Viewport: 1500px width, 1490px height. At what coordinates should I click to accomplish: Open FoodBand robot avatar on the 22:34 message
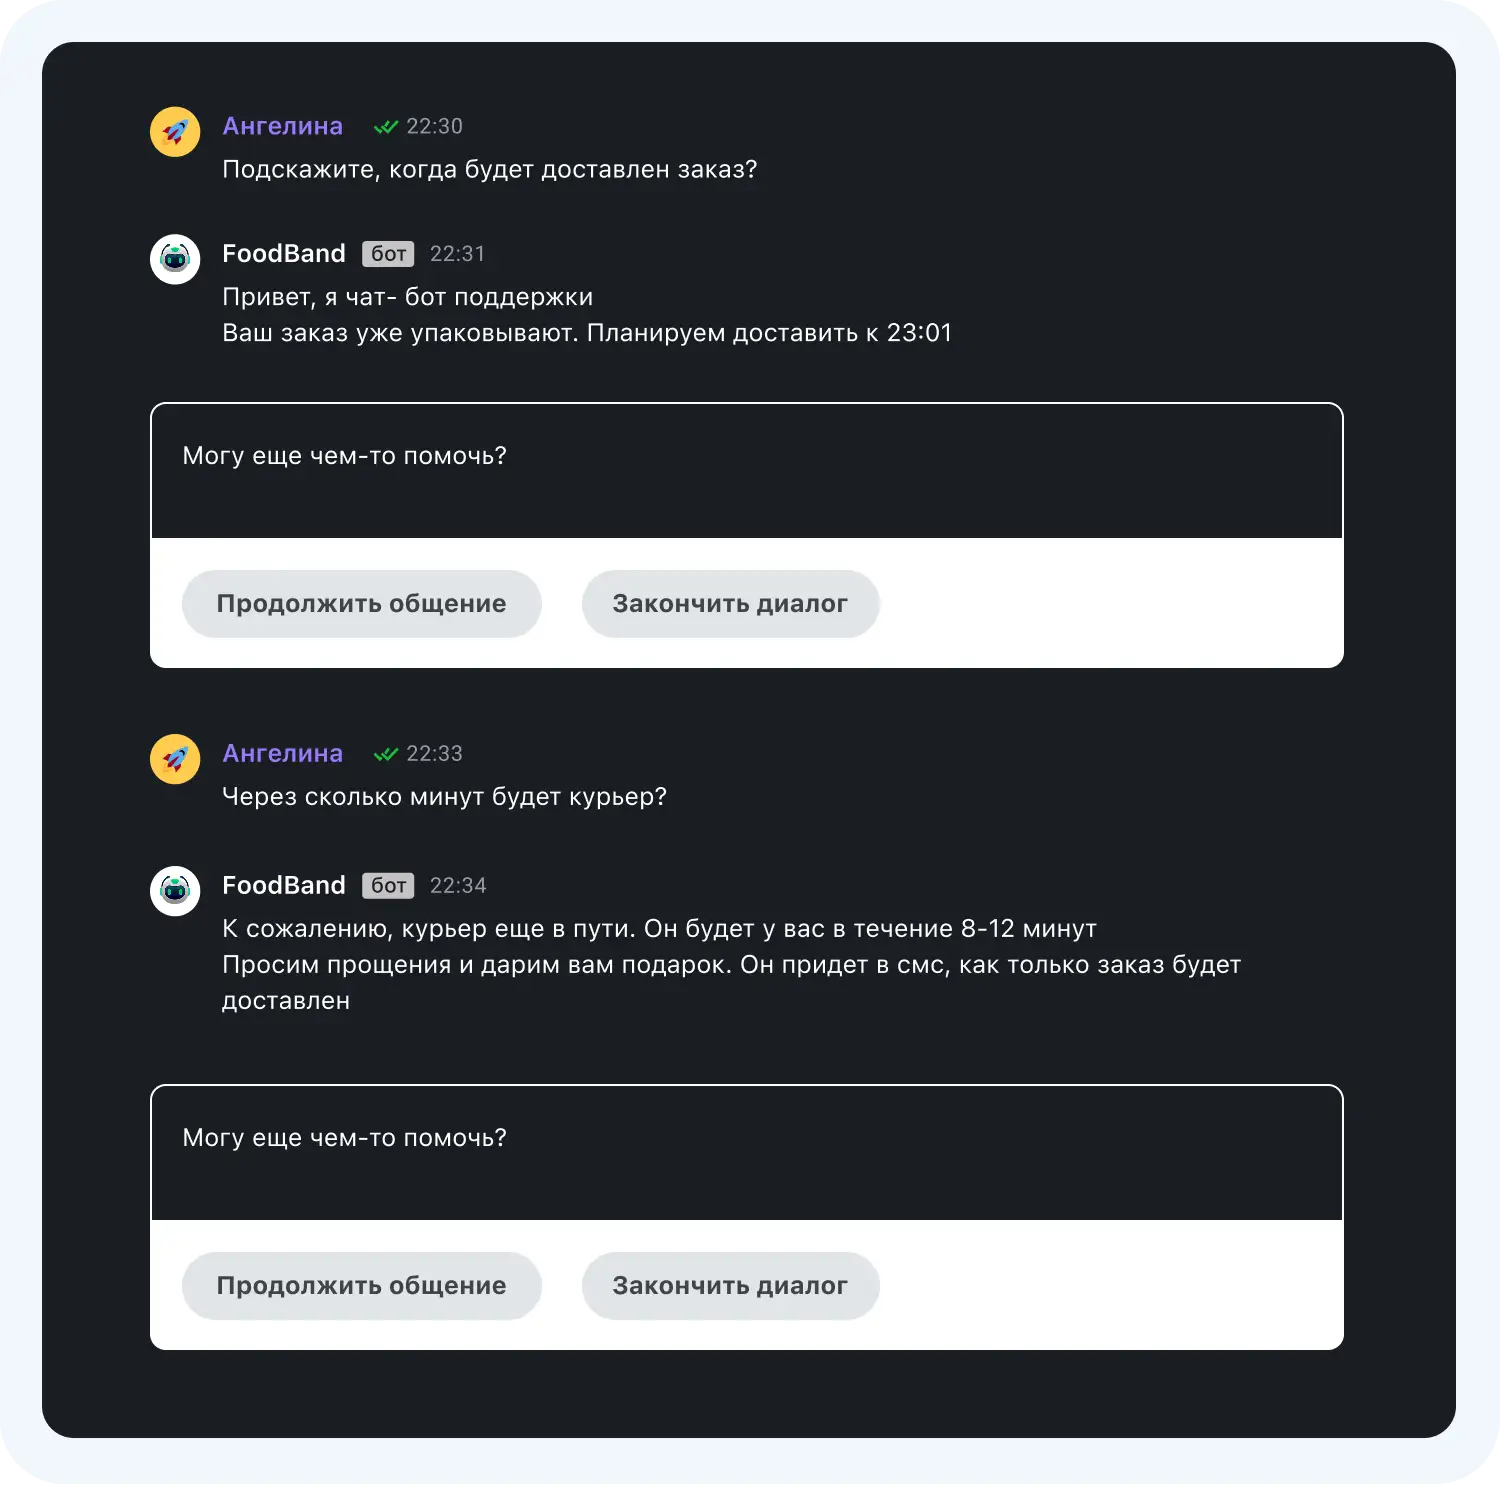[175, 890]
